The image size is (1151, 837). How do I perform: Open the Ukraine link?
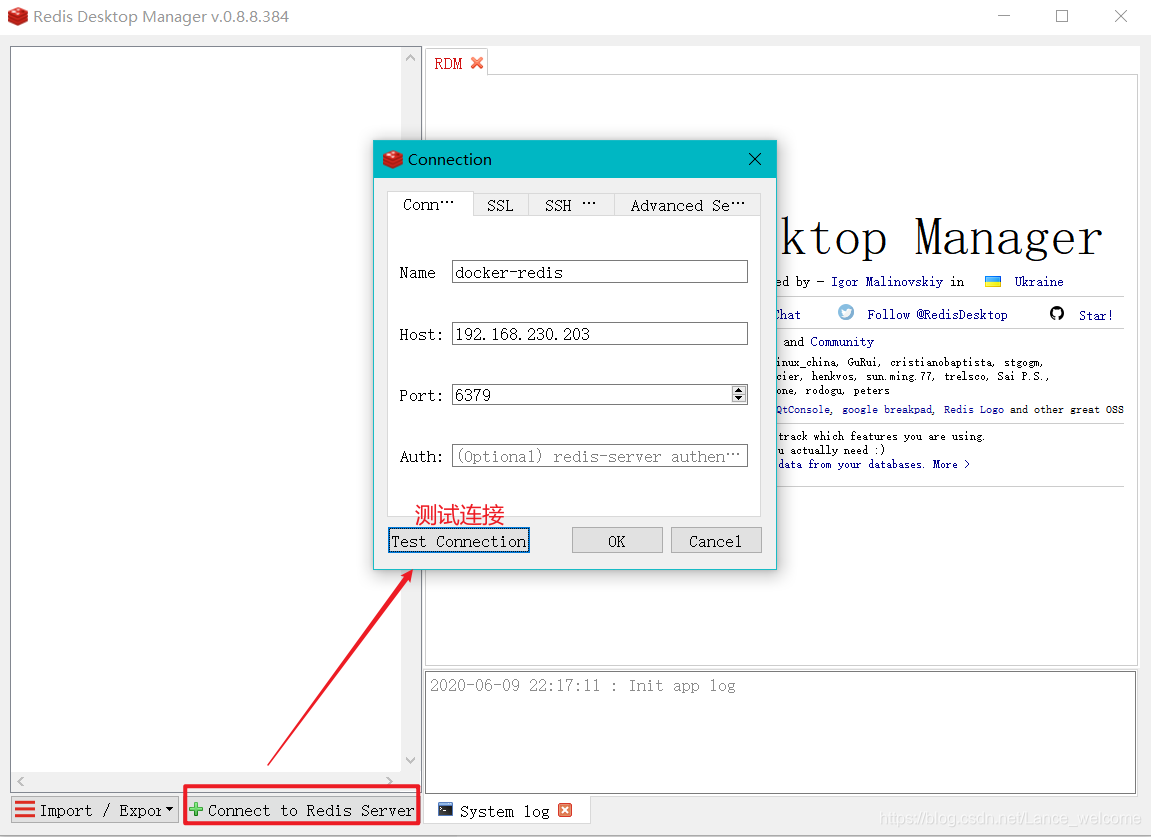click(x=1039, y=282)
